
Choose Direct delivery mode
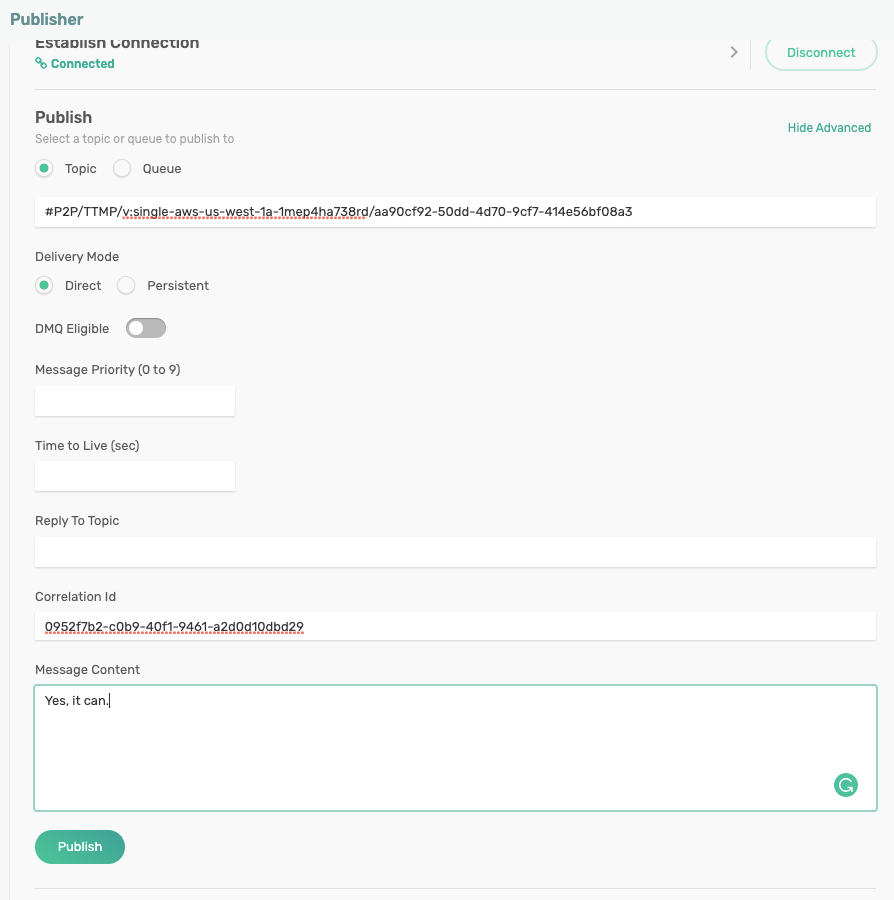44,286
